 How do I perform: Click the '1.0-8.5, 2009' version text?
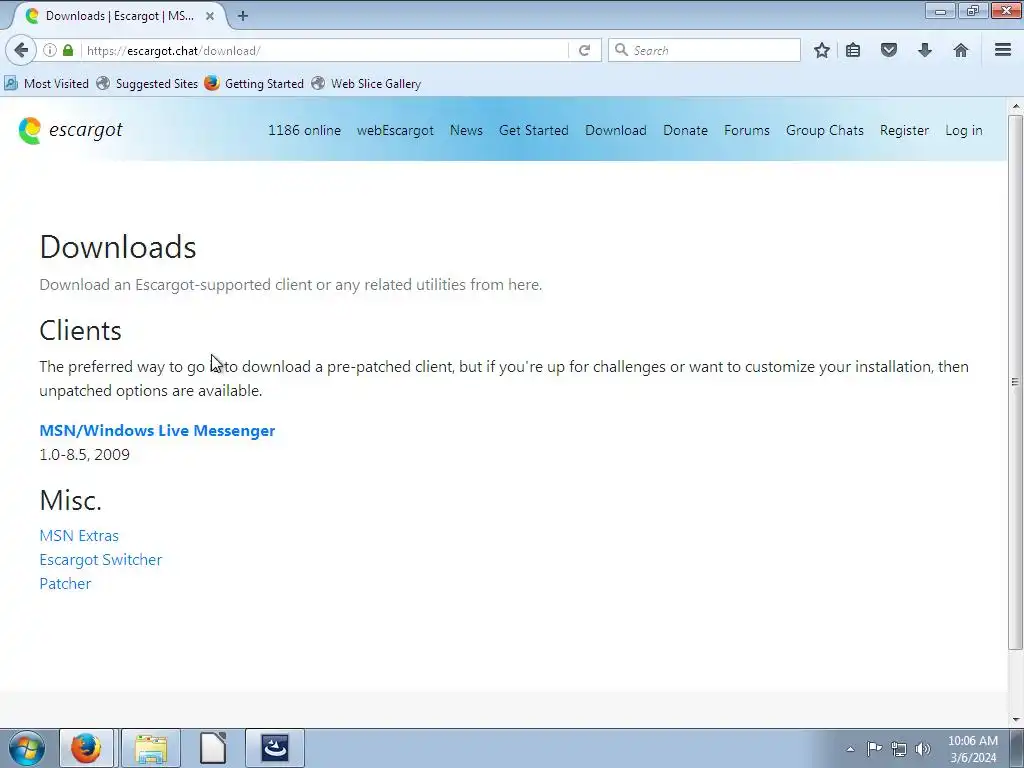point(84,455)
